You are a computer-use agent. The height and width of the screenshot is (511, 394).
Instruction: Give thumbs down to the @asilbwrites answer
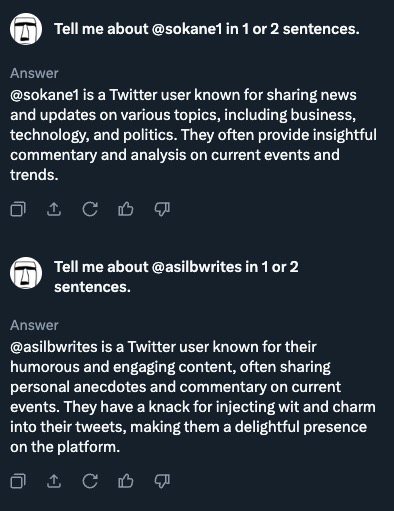point(162,481)
